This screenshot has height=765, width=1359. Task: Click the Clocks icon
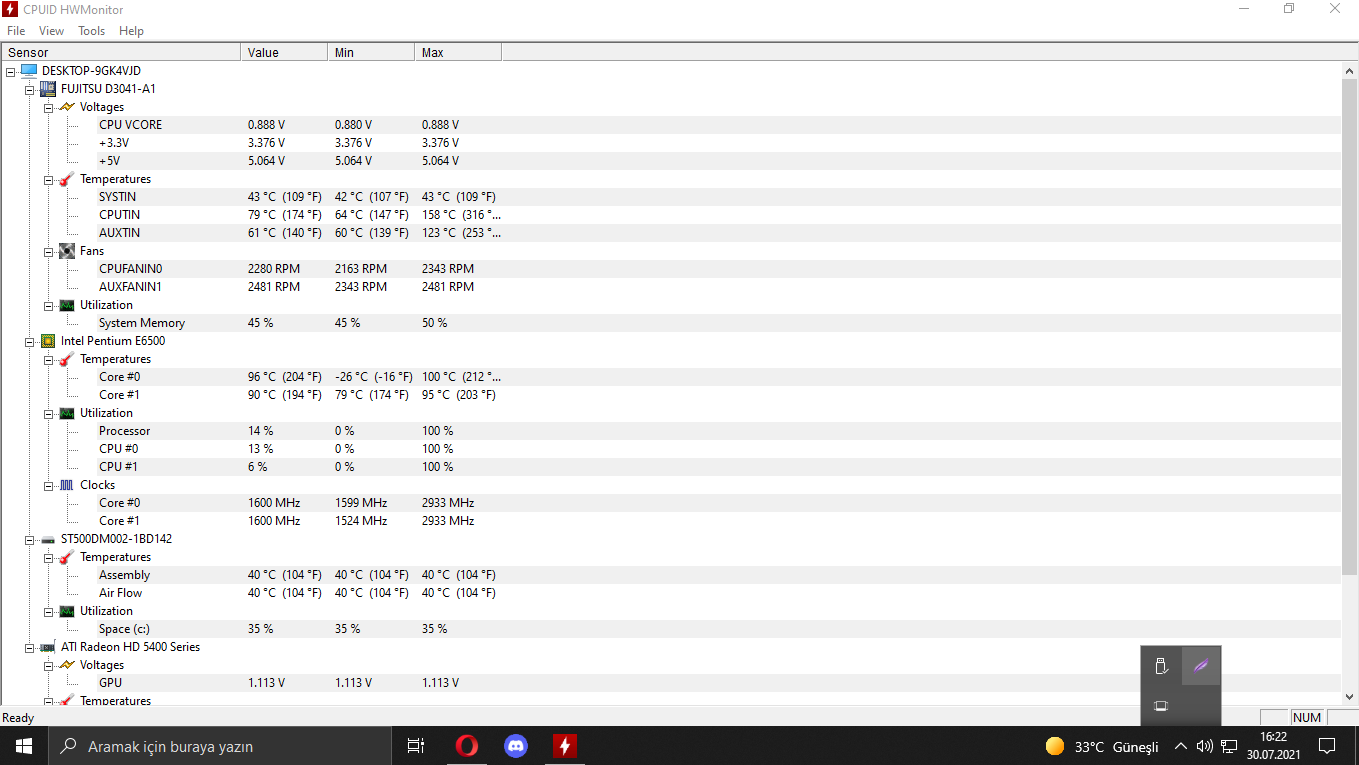[66, 485]
